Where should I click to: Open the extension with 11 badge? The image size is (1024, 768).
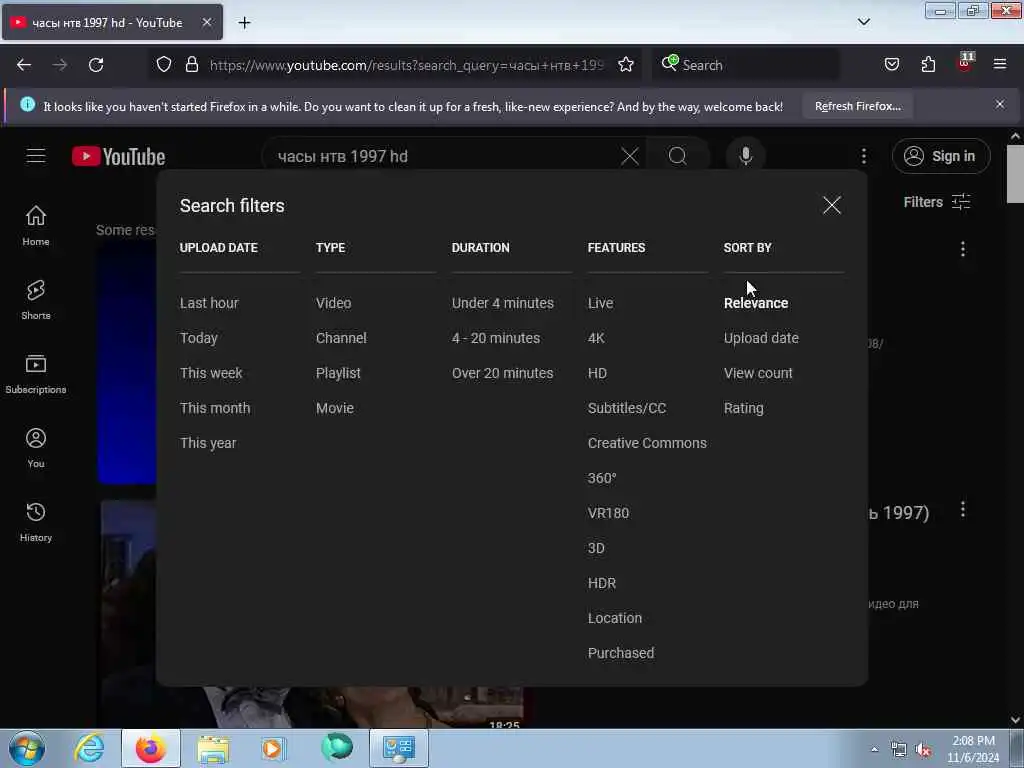965,63
